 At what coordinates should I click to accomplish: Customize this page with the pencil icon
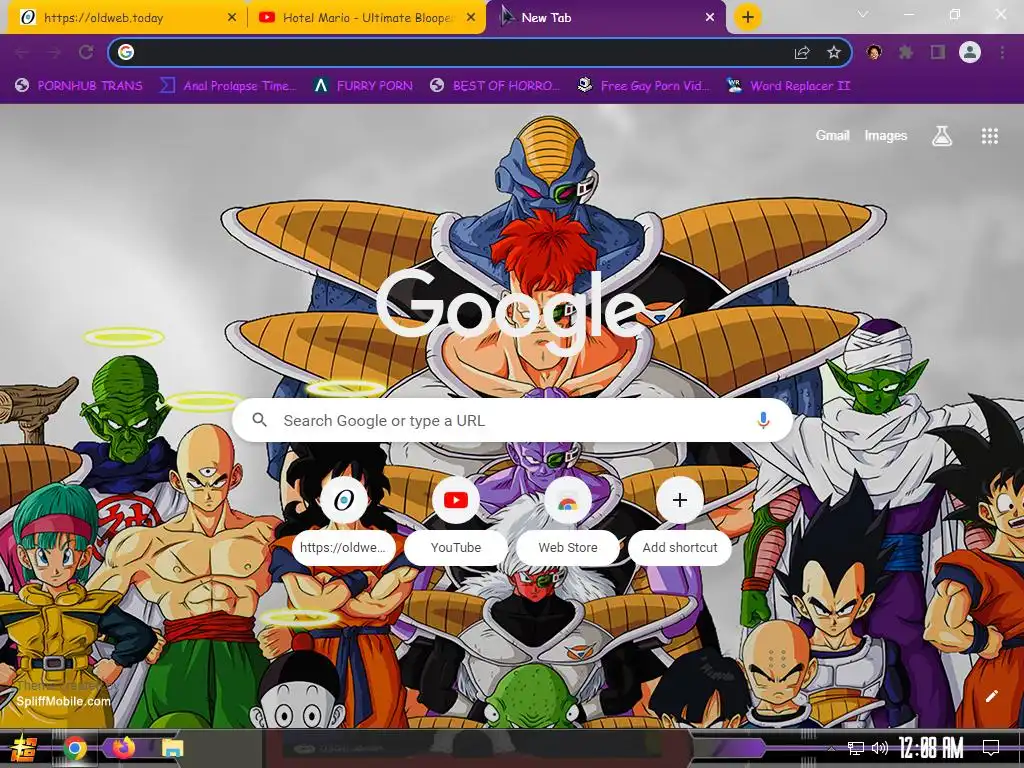pyautogui.click(x=991, y=696)
